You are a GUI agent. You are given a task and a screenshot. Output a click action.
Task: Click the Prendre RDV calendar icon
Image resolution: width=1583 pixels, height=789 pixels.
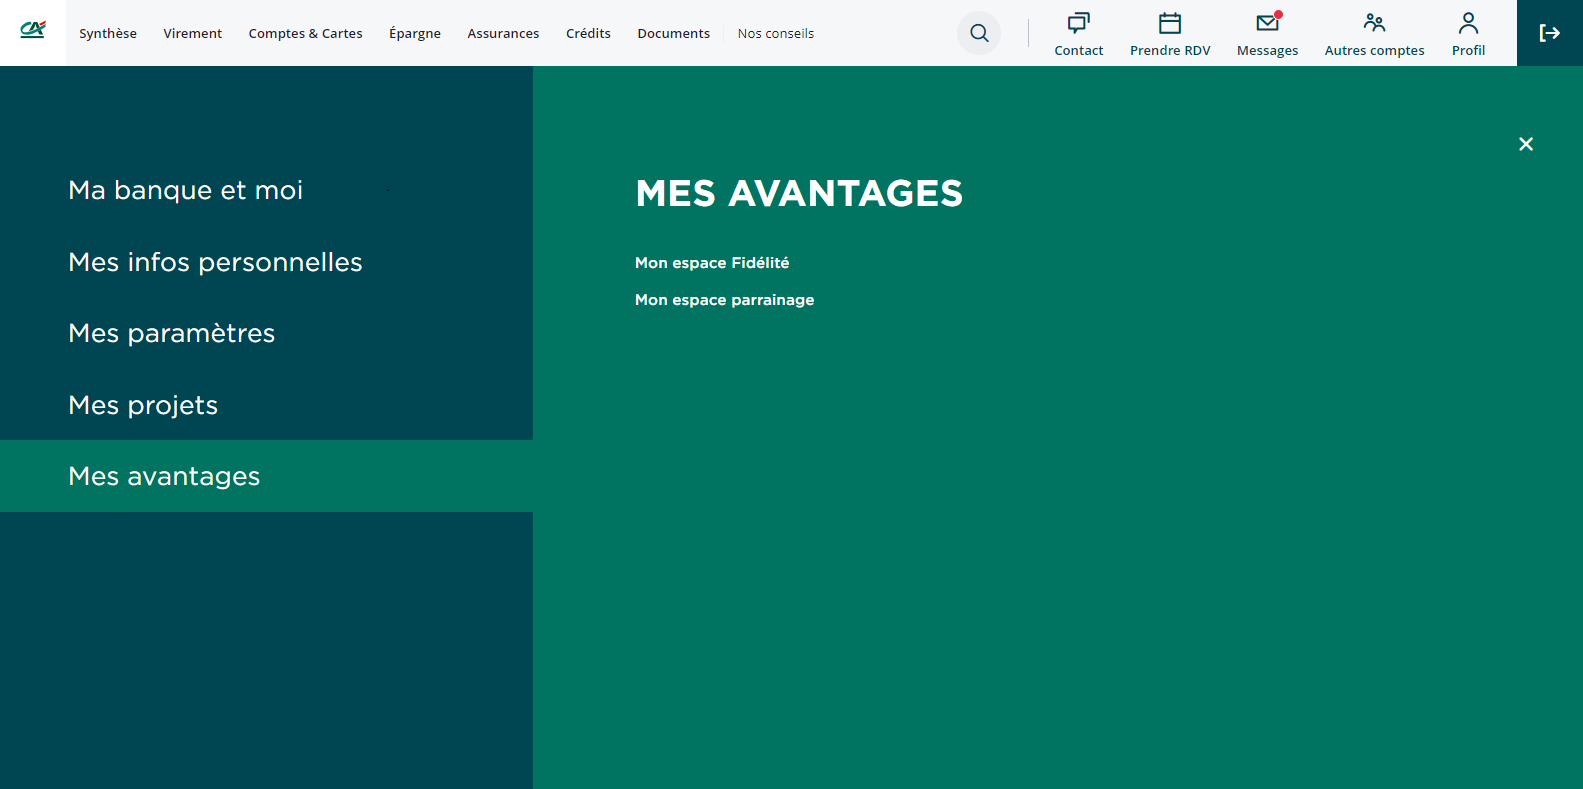coord(1169,23)
